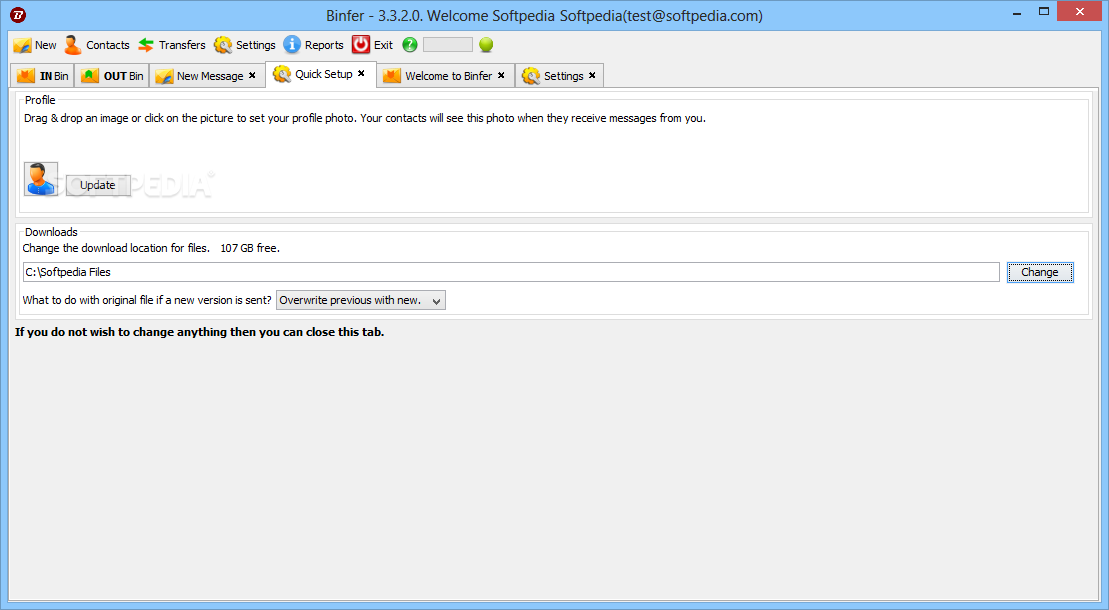Click the Change download location button
1109x610 pixels.
[x=1040, y=272]
